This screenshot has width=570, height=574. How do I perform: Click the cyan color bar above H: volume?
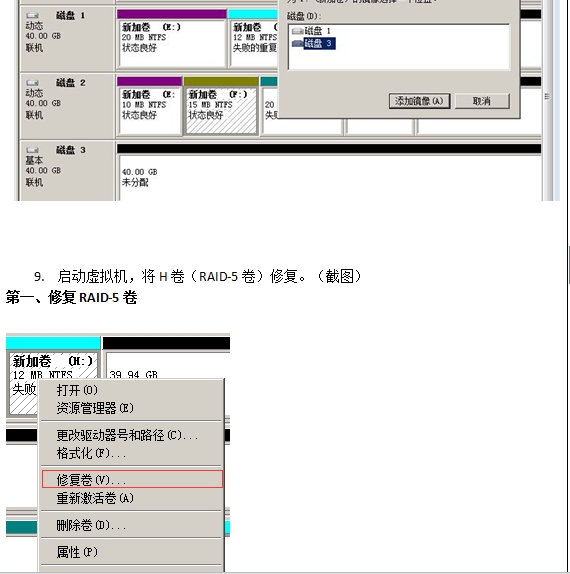click(x=53, y=343)
